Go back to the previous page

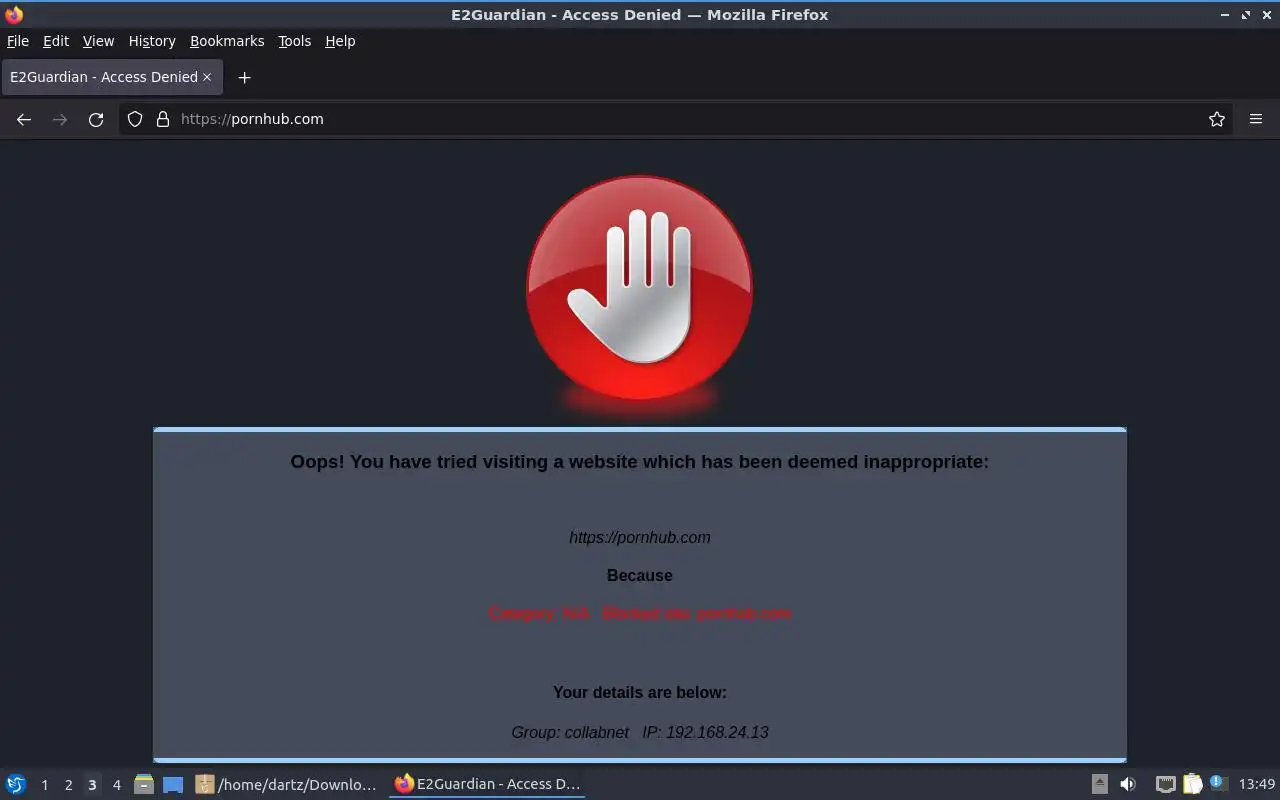(24, 119)
